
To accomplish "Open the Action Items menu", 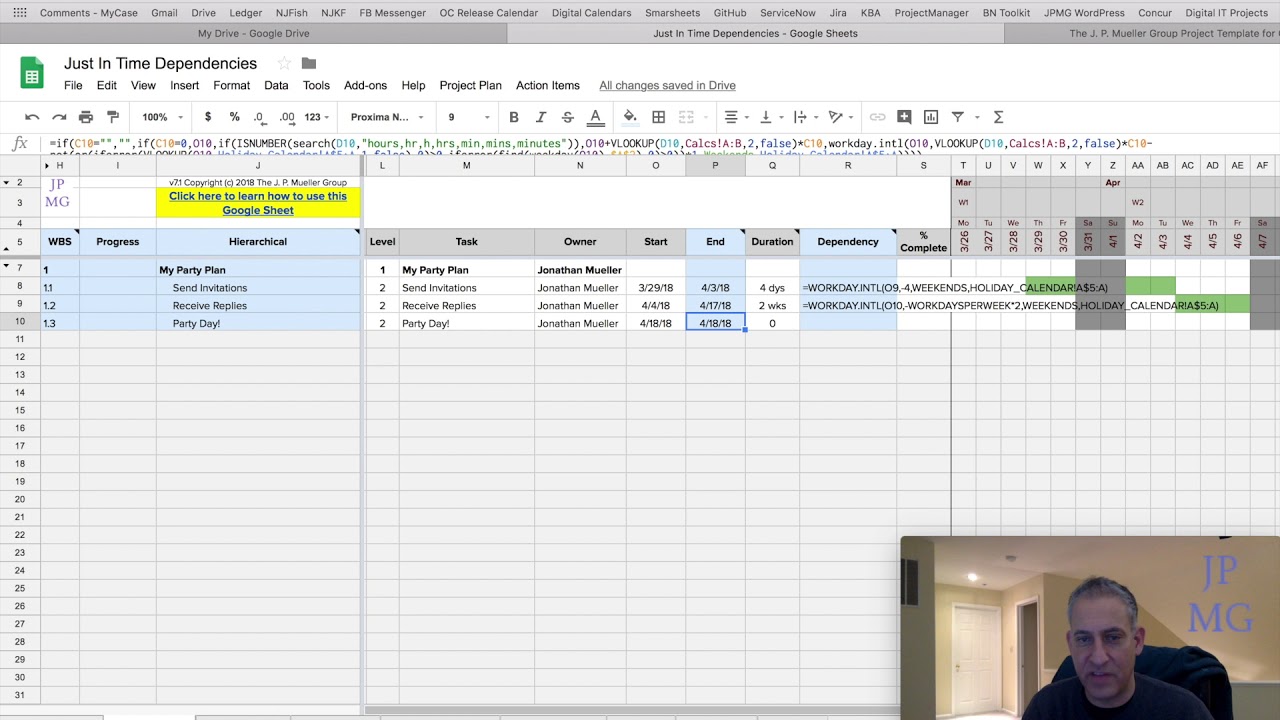I will (547, 85).
